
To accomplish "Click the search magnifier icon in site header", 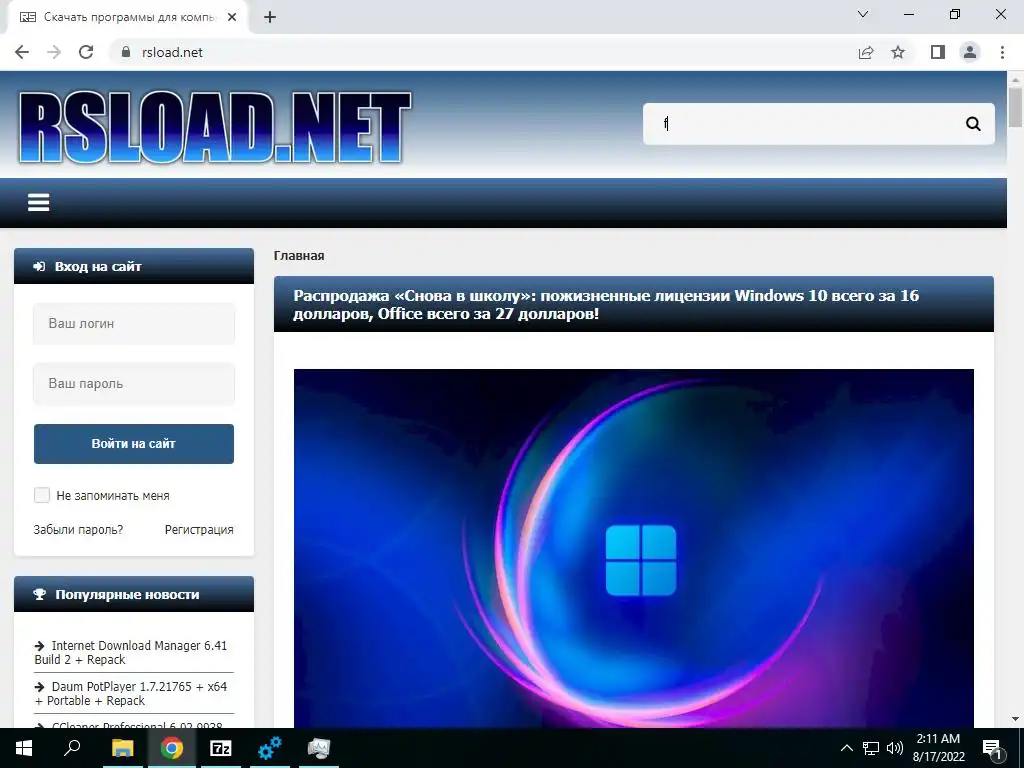I will coord(973,123).
